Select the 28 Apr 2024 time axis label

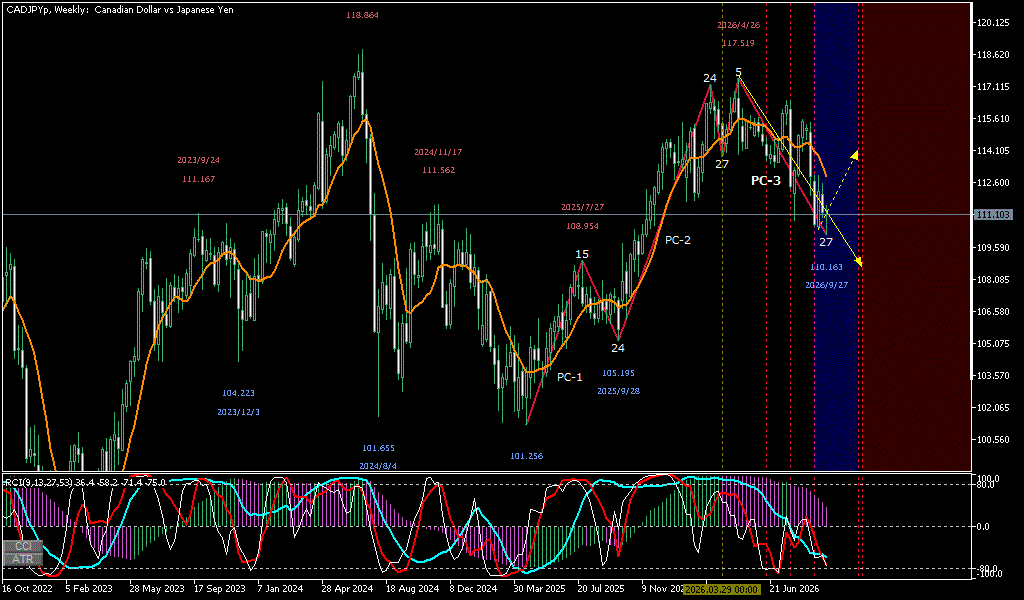tap(347, 588)
